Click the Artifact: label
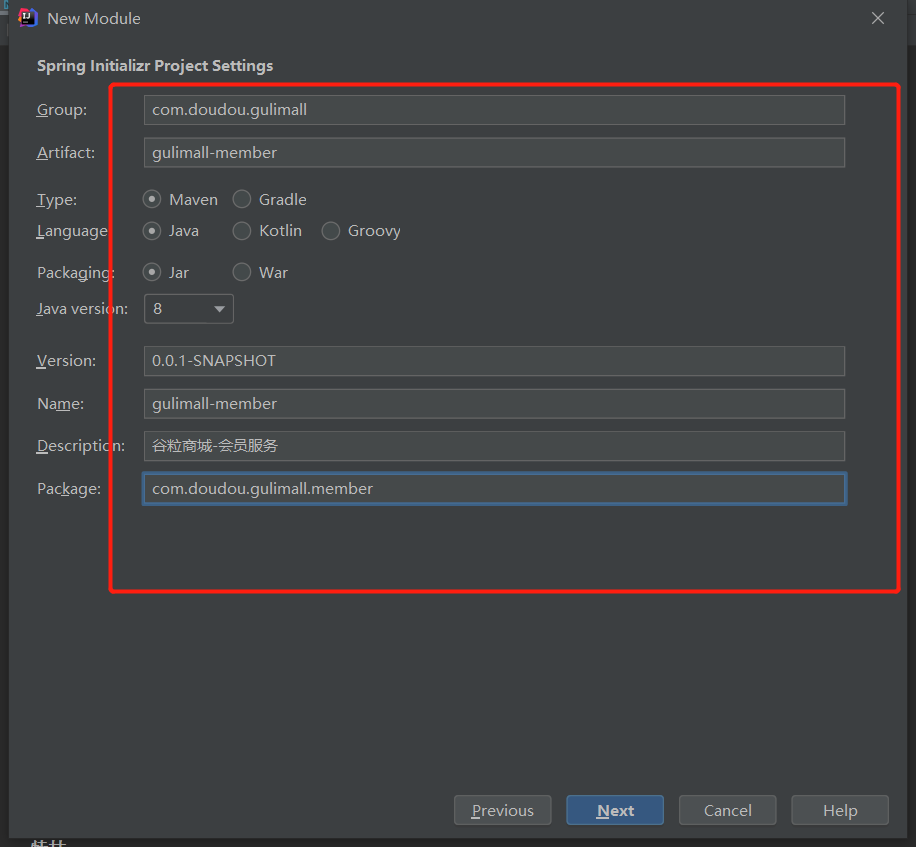 point(66,152)
